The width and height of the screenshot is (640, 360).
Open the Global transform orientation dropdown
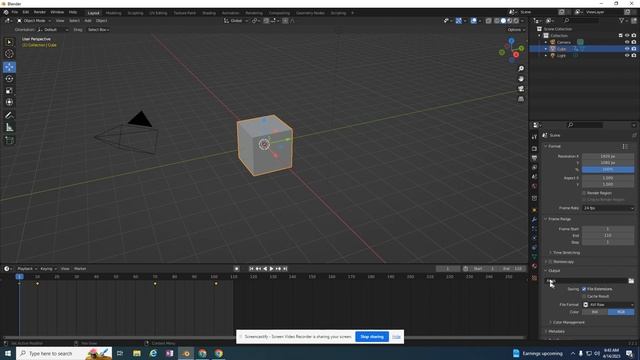tap(236, 20)
